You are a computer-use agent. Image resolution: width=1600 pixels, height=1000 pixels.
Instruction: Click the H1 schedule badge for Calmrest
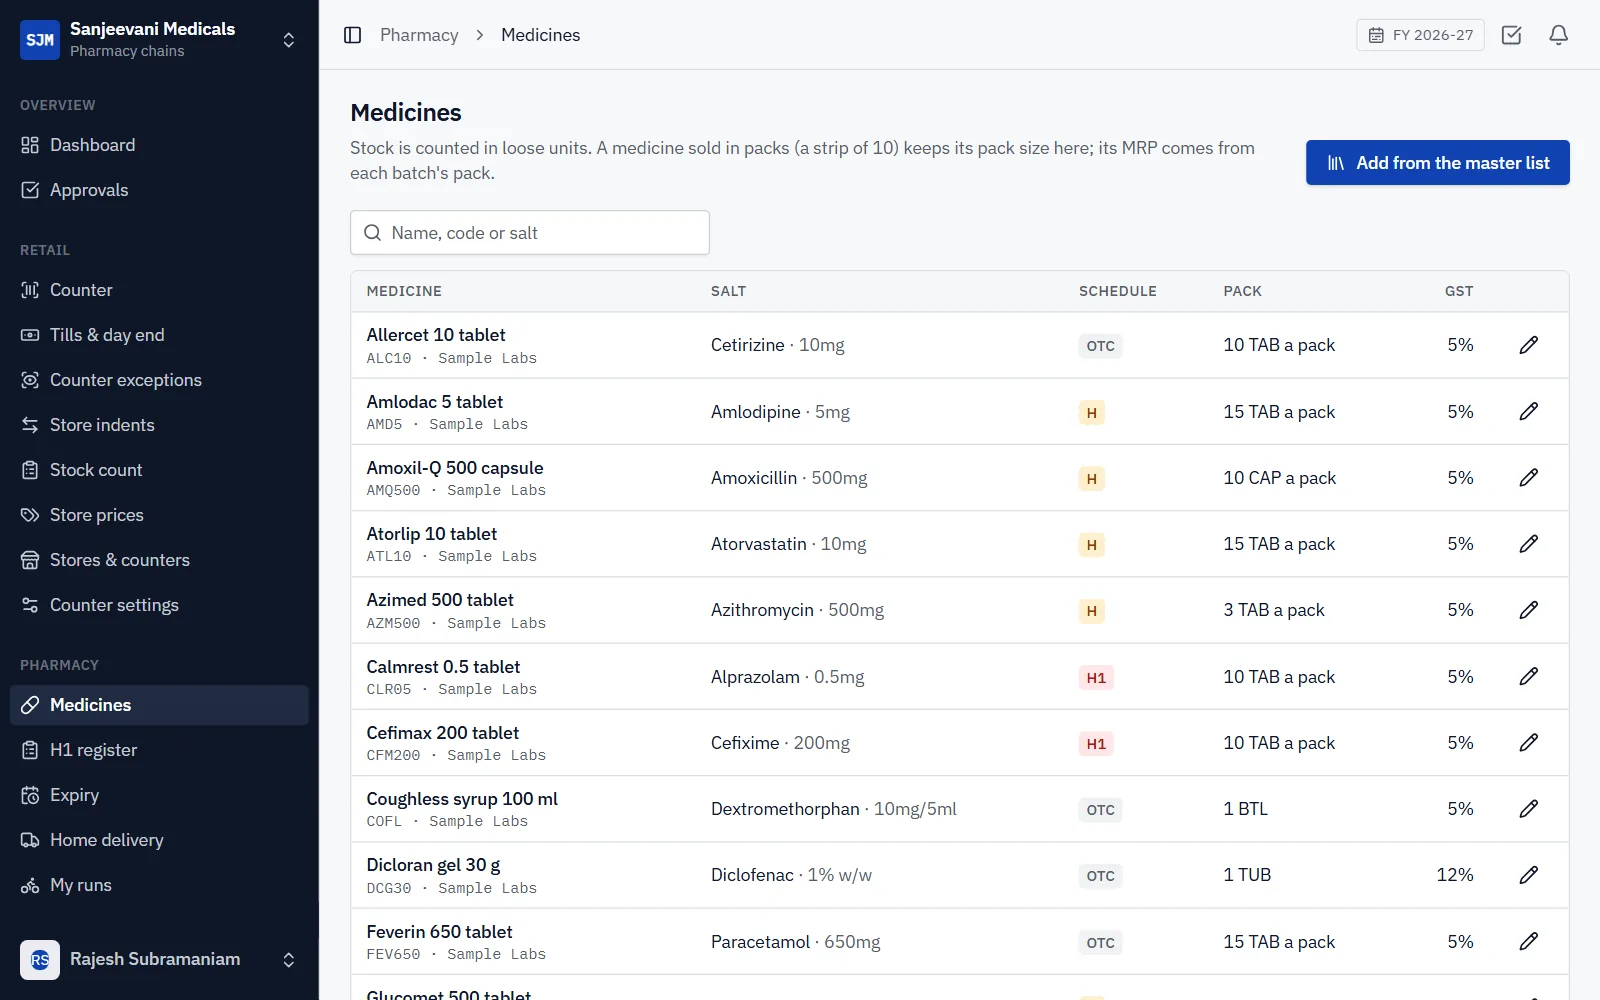coord(1096,678)
